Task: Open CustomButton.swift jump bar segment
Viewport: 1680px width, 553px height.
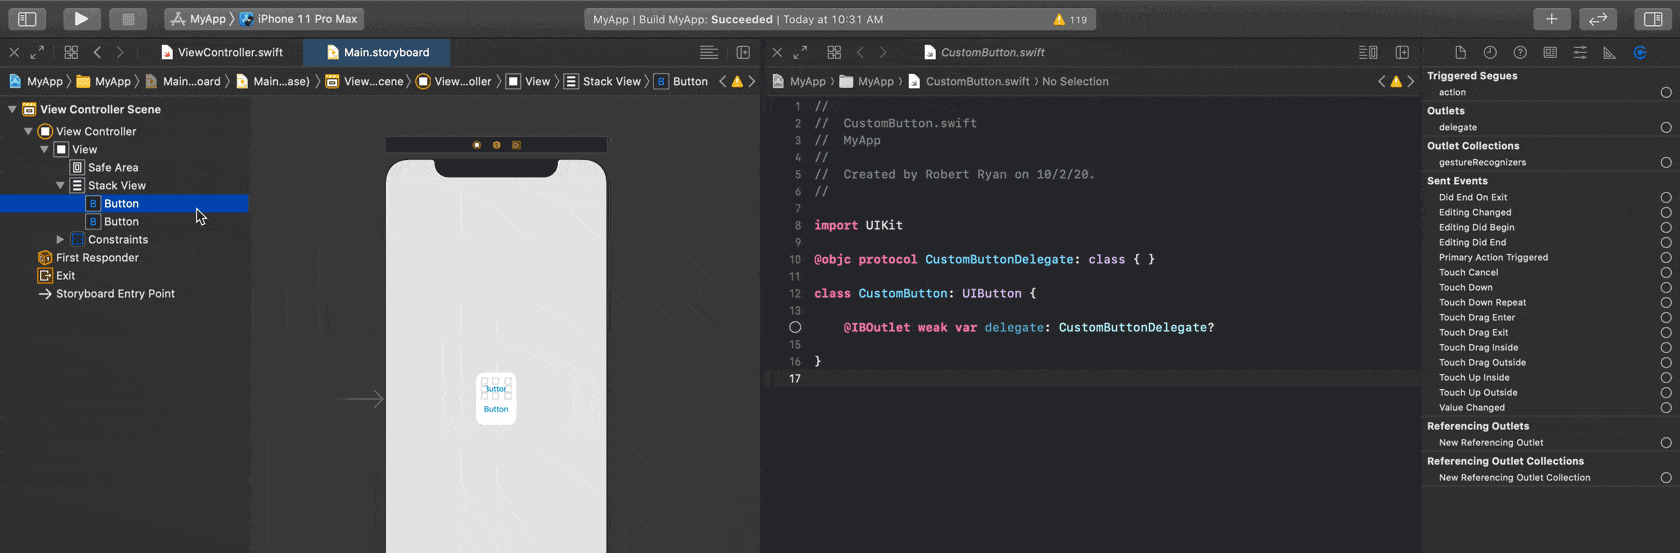Action: coord(968,81)
